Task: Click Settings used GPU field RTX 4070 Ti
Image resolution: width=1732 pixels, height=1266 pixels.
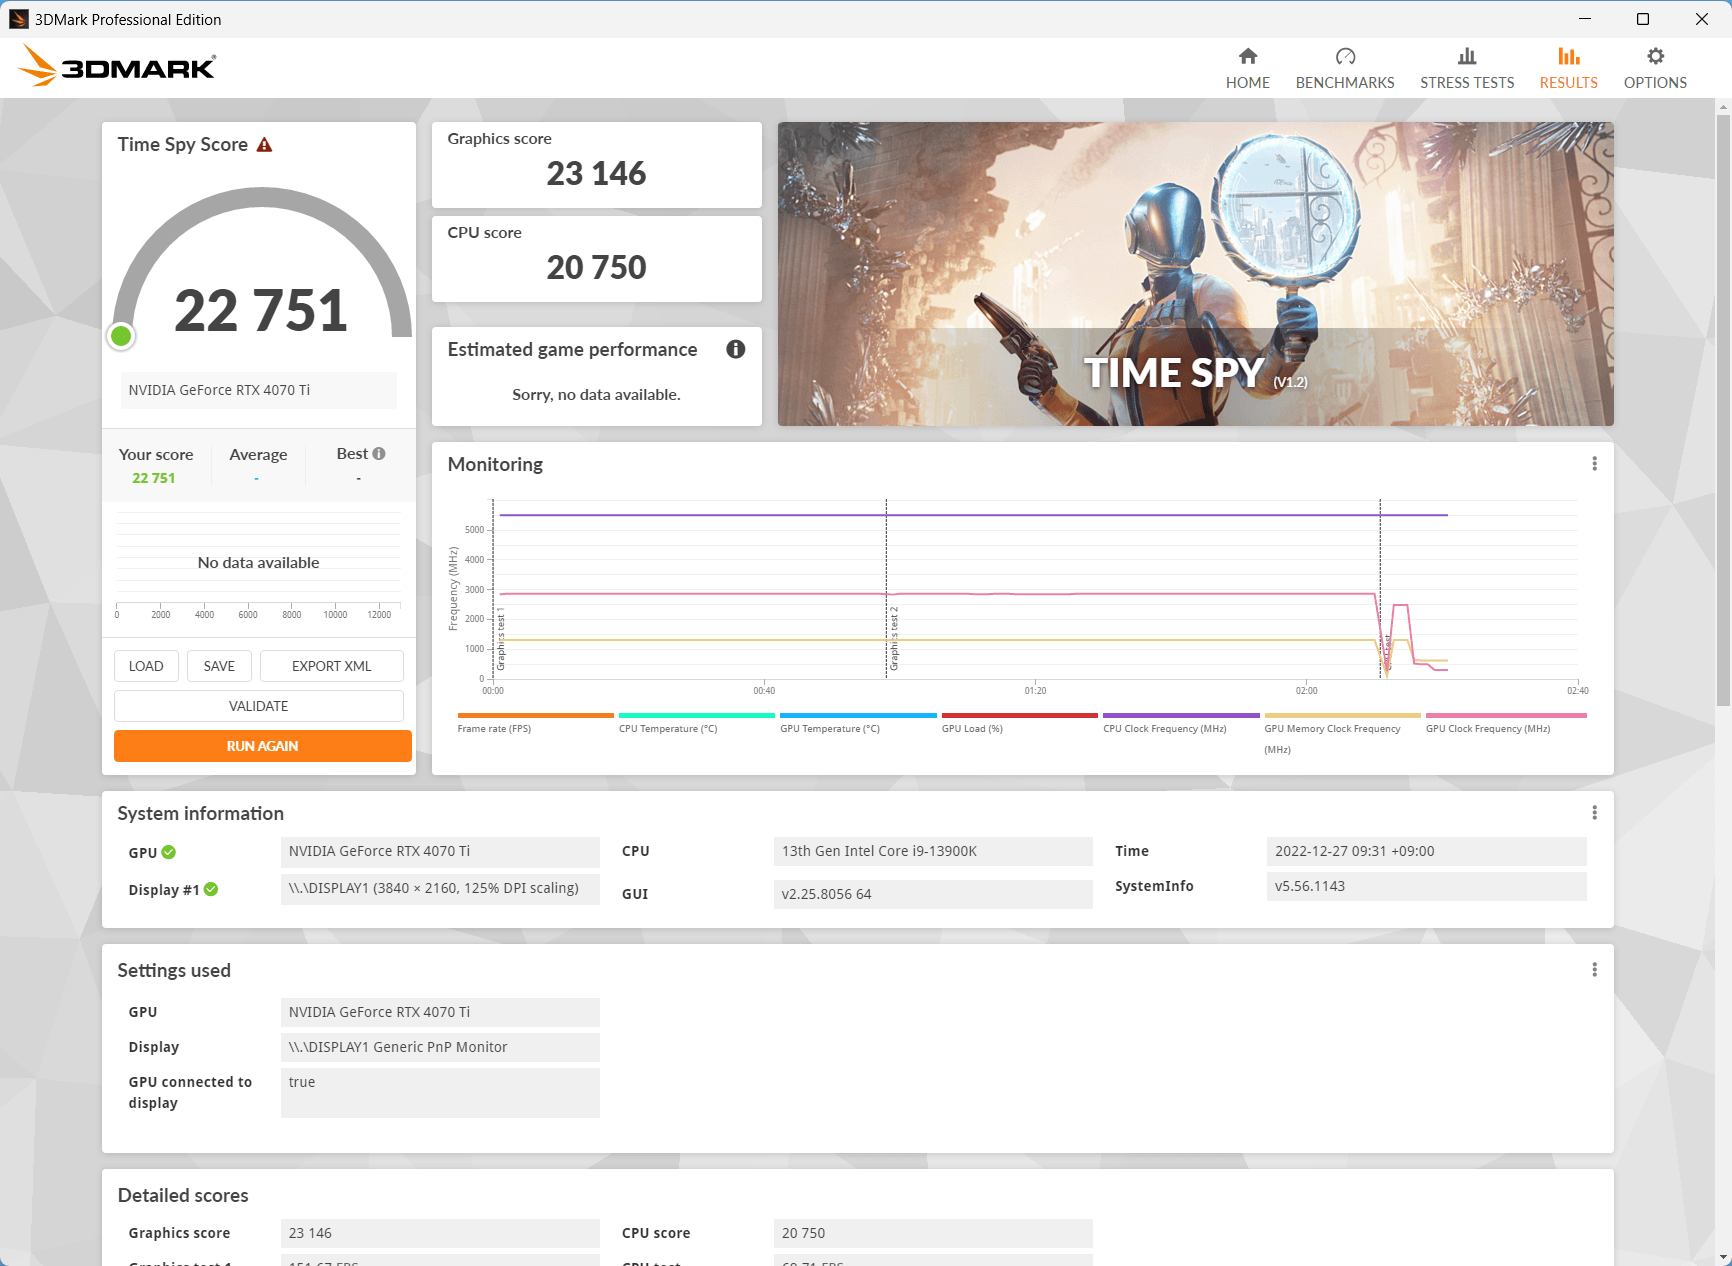Action: pos(440,1012)
